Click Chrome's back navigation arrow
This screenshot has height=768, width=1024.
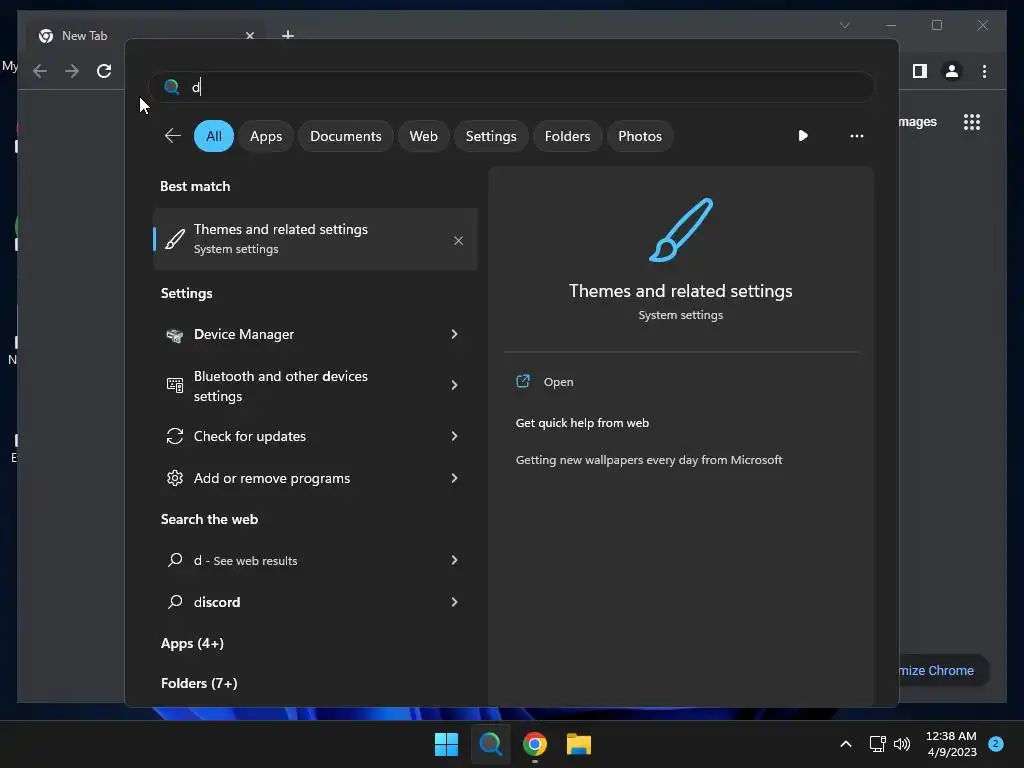[40, 71]
